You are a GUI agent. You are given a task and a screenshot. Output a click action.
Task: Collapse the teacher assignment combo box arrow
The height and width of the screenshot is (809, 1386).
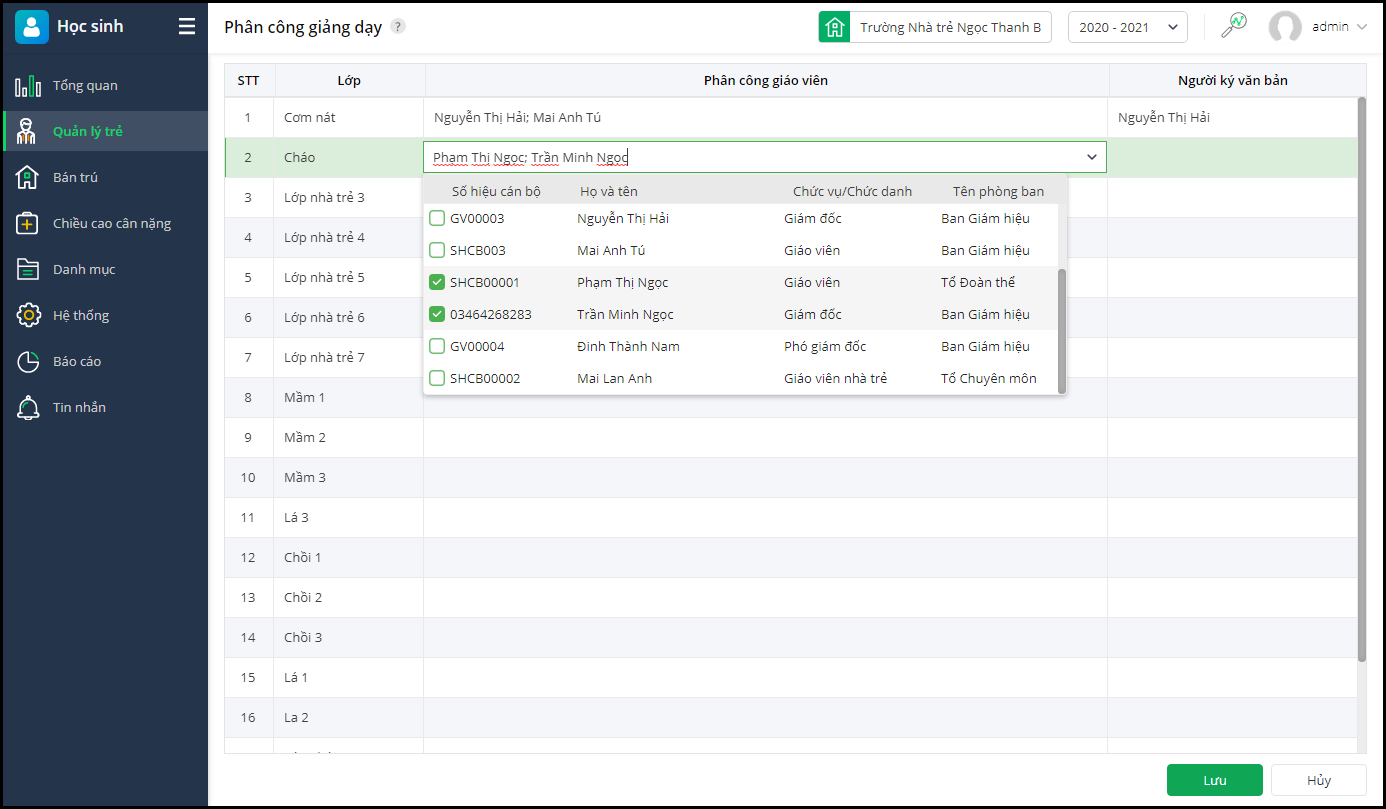pyautogui.click(x=1092, y=157)
